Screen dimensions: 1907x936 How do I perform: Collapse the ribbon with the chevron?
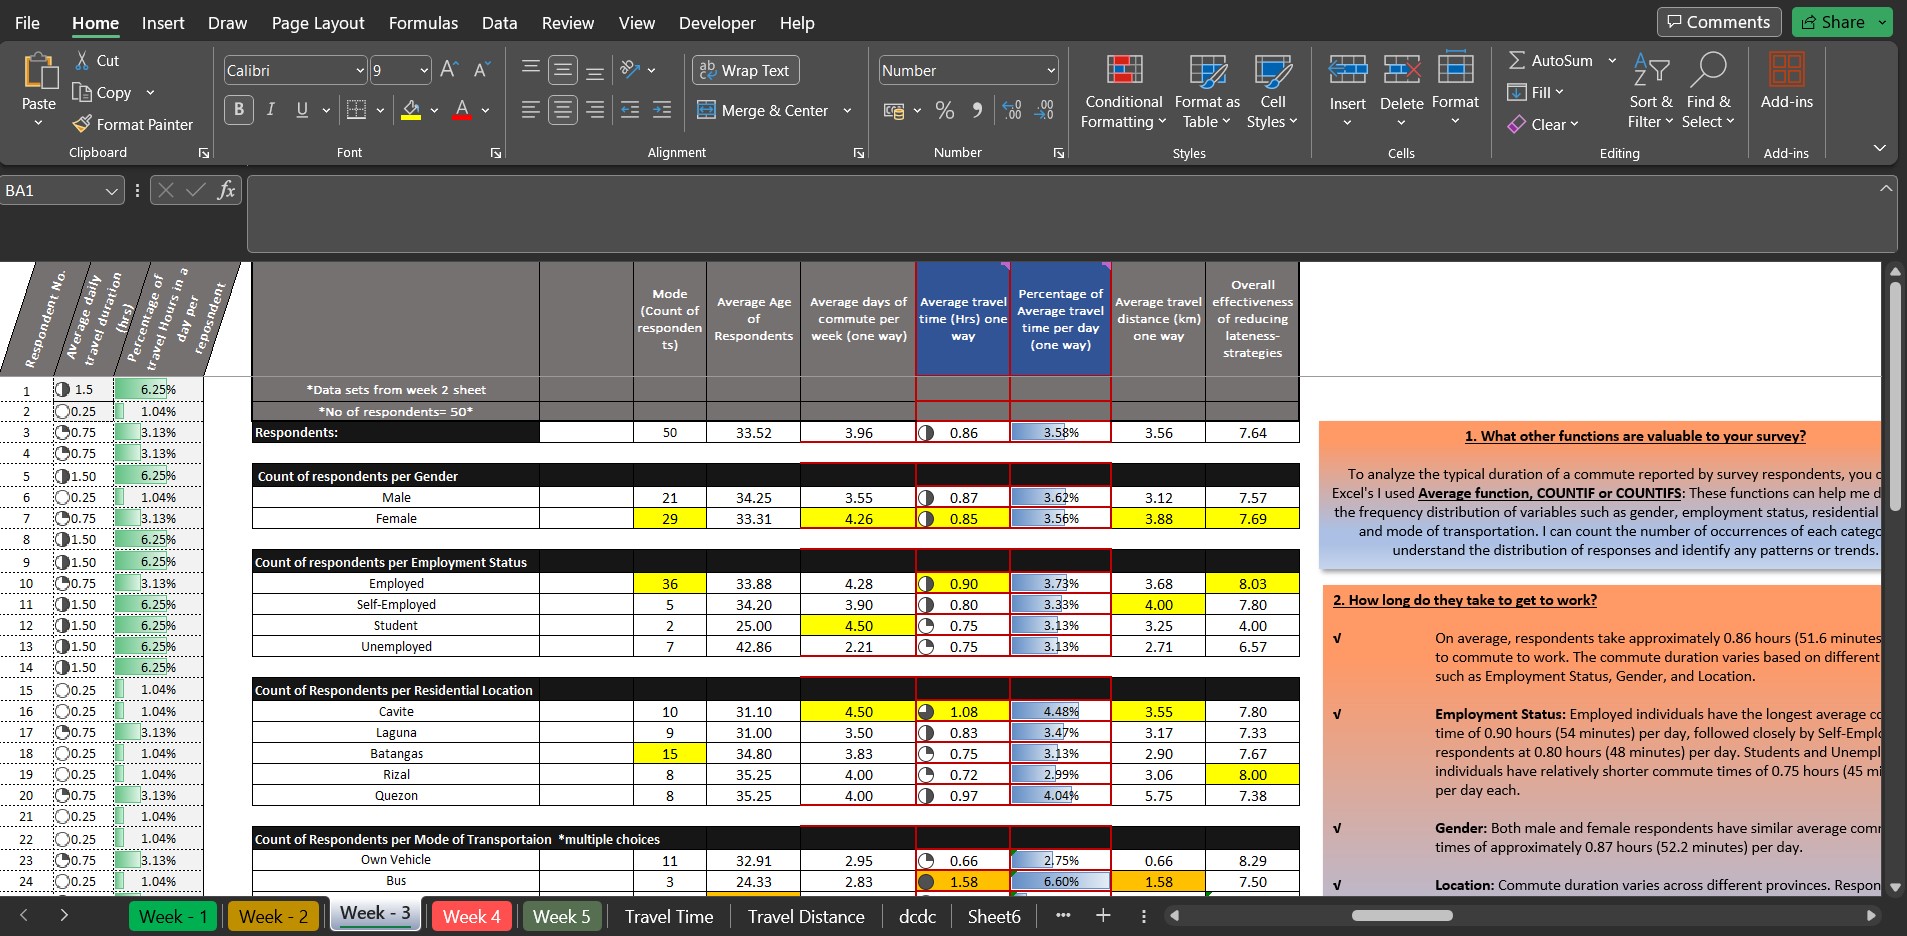point(1880,148)
